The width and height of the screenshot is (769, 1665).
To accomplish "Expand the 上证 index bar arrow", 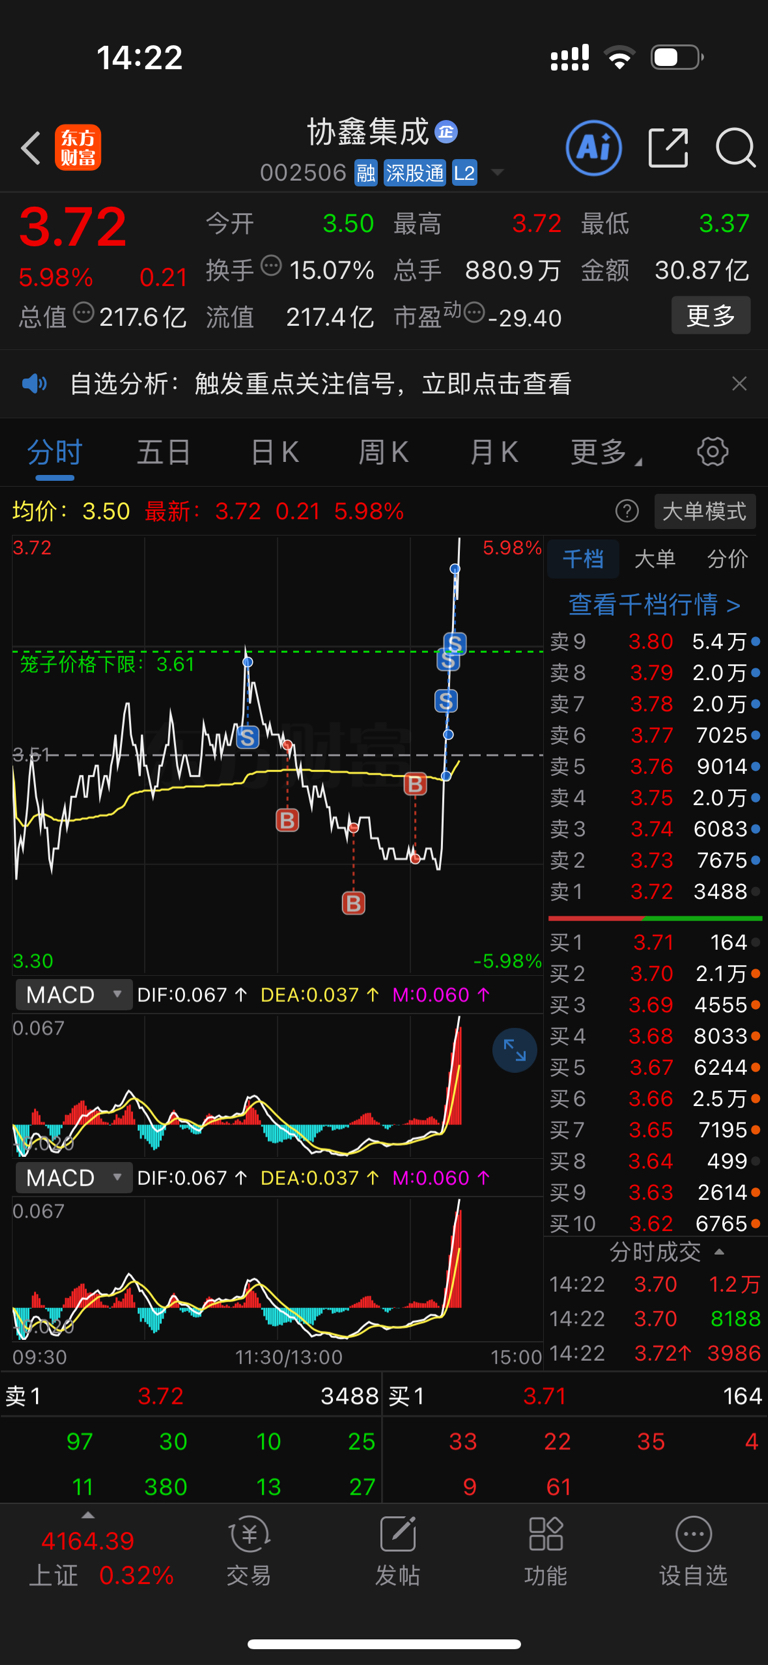I will click(88, 1515).
